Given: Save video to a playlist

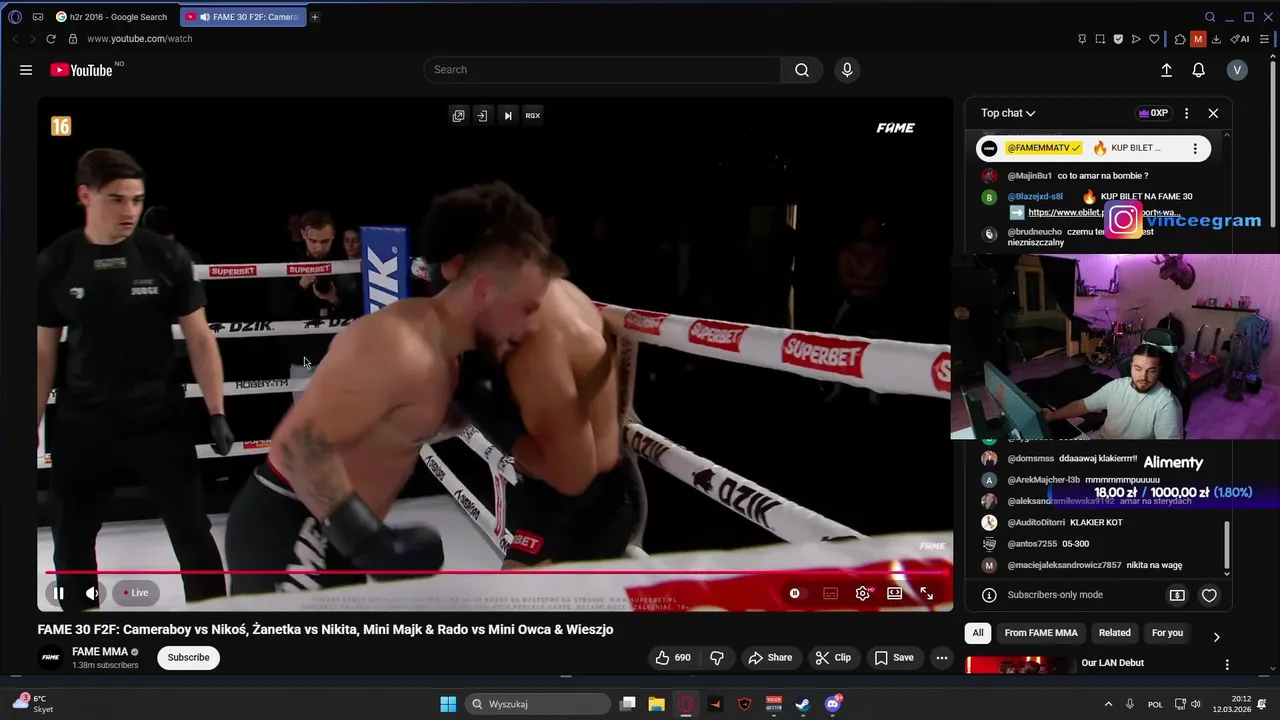Looking at the screenshot, I should pyautogui.click(x=894, y=657).
